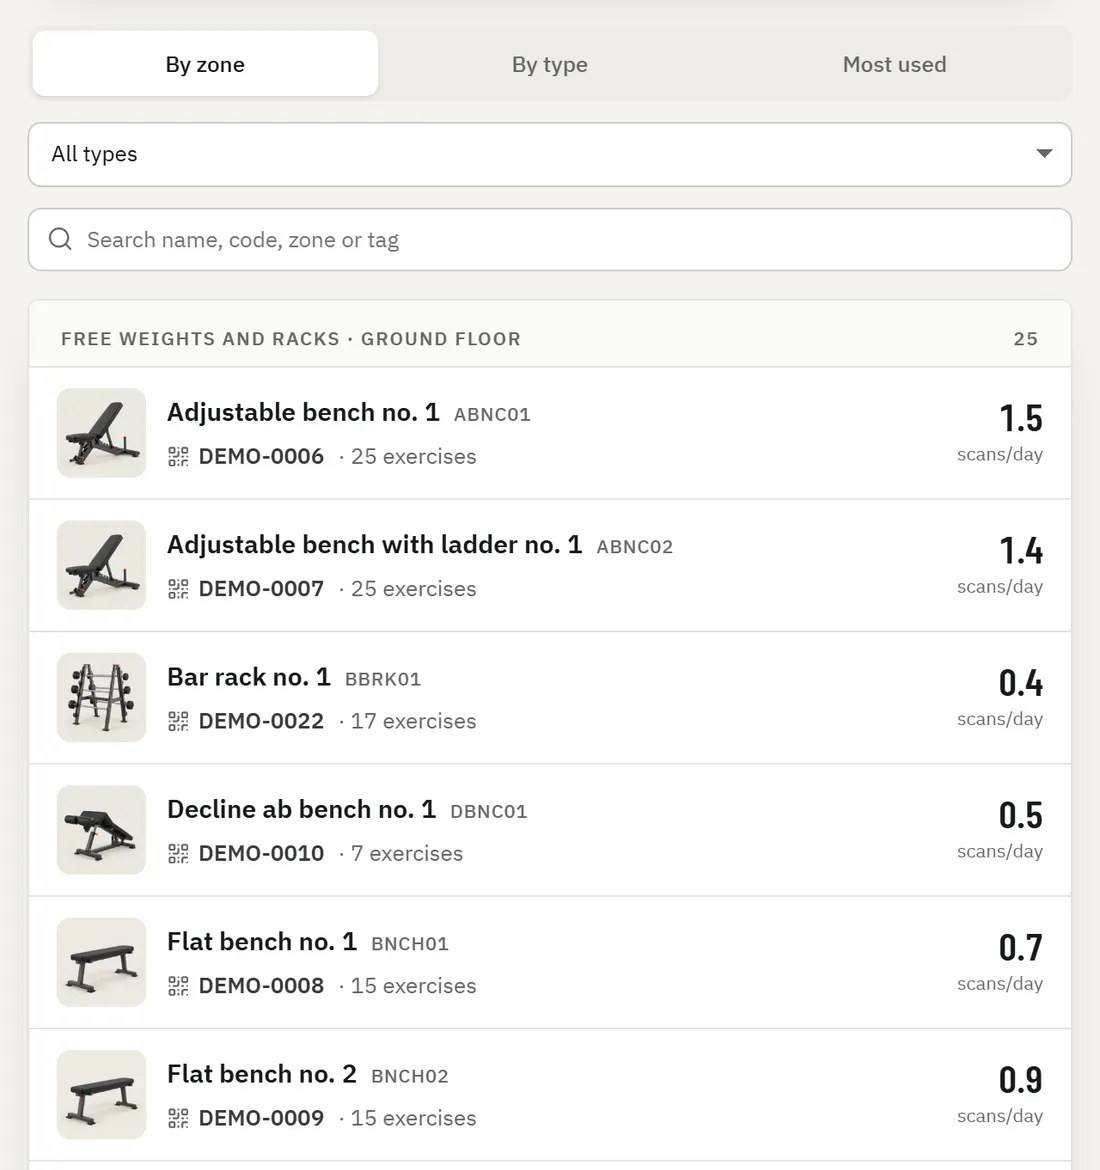
Task: Click the DEMO-0009 identifier
Action: (x=261, y=1119)
